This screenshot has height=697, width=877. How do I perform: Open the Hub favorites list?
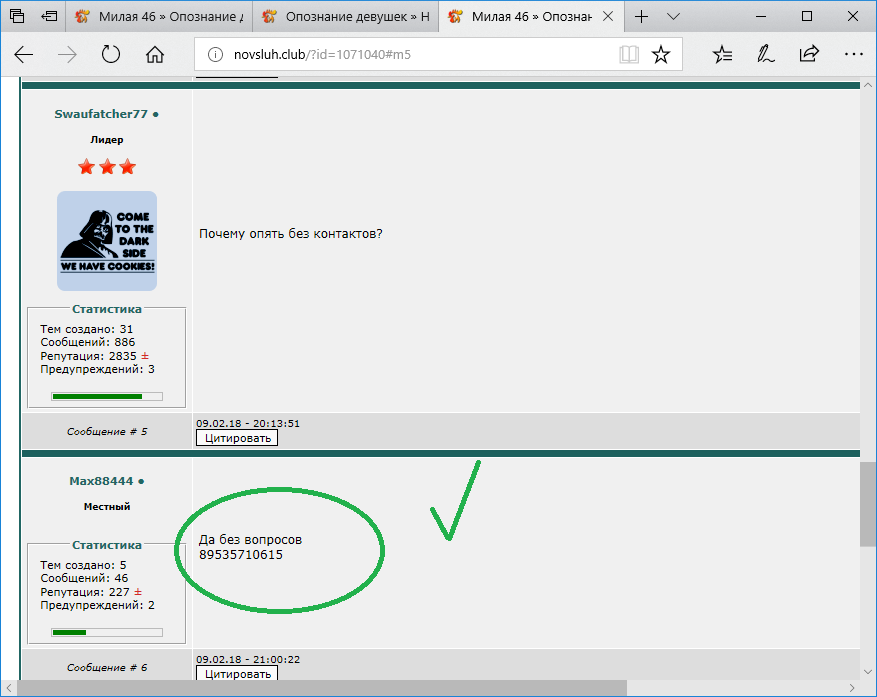pos(723,55)
